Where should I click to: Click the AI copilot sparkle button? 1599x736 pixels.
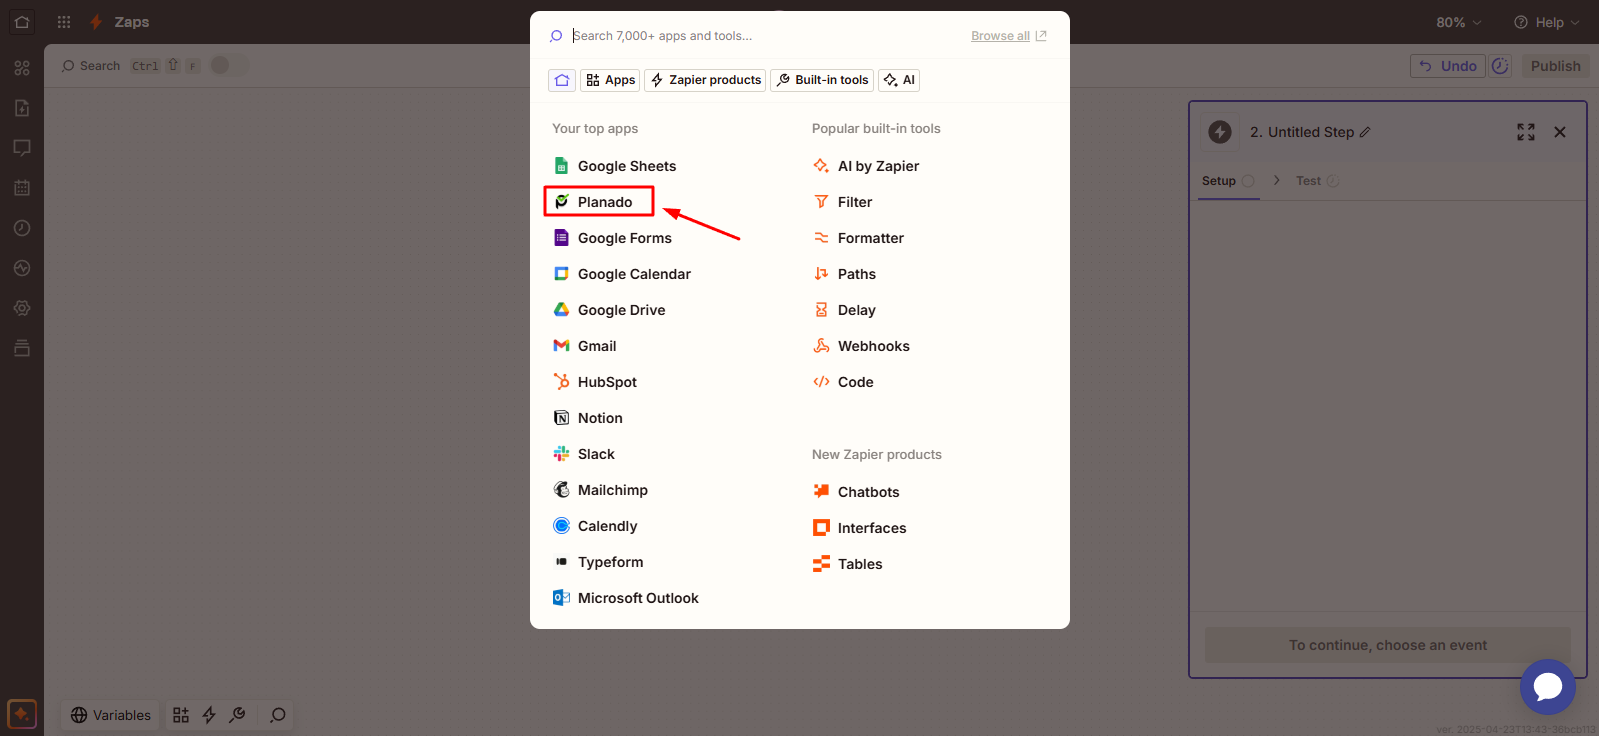click(22, 714)
